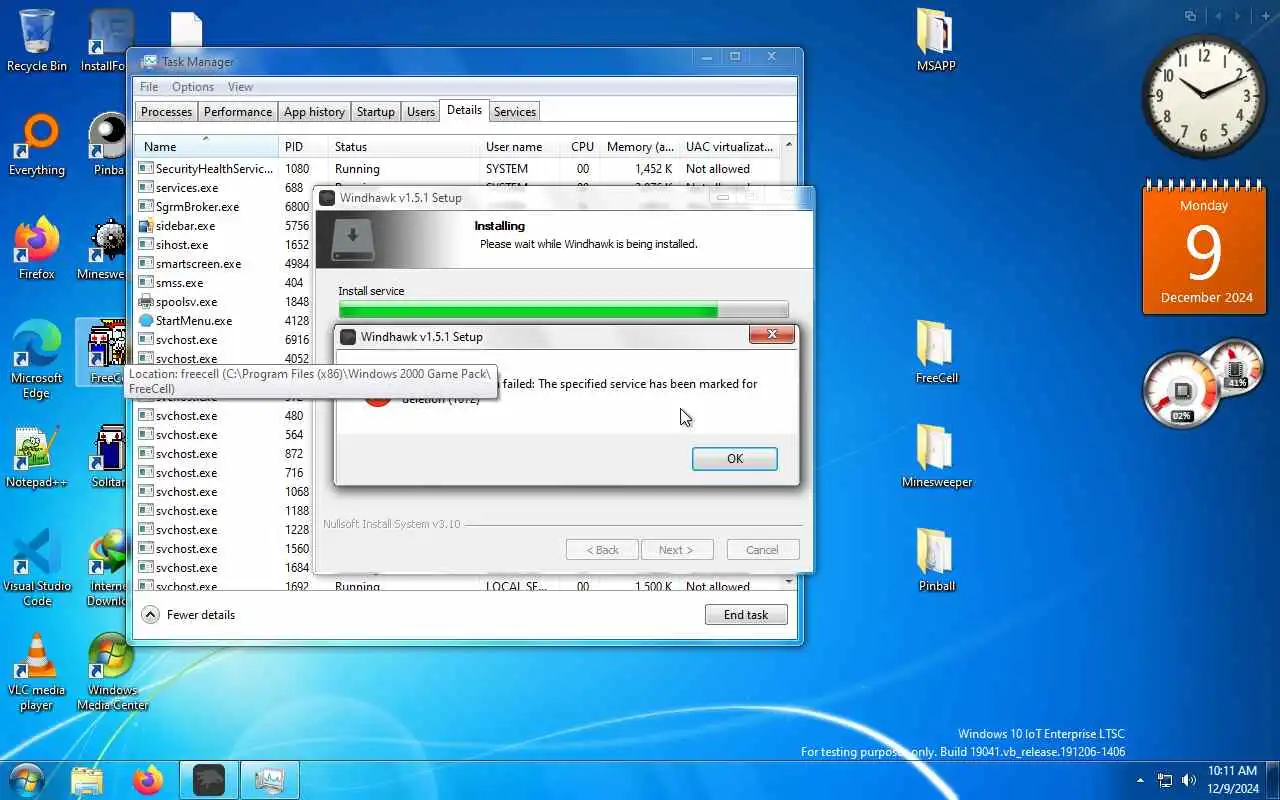
Task: Click the analog clock gadget
Action: pyautogui.click(x=1203, y=96)
